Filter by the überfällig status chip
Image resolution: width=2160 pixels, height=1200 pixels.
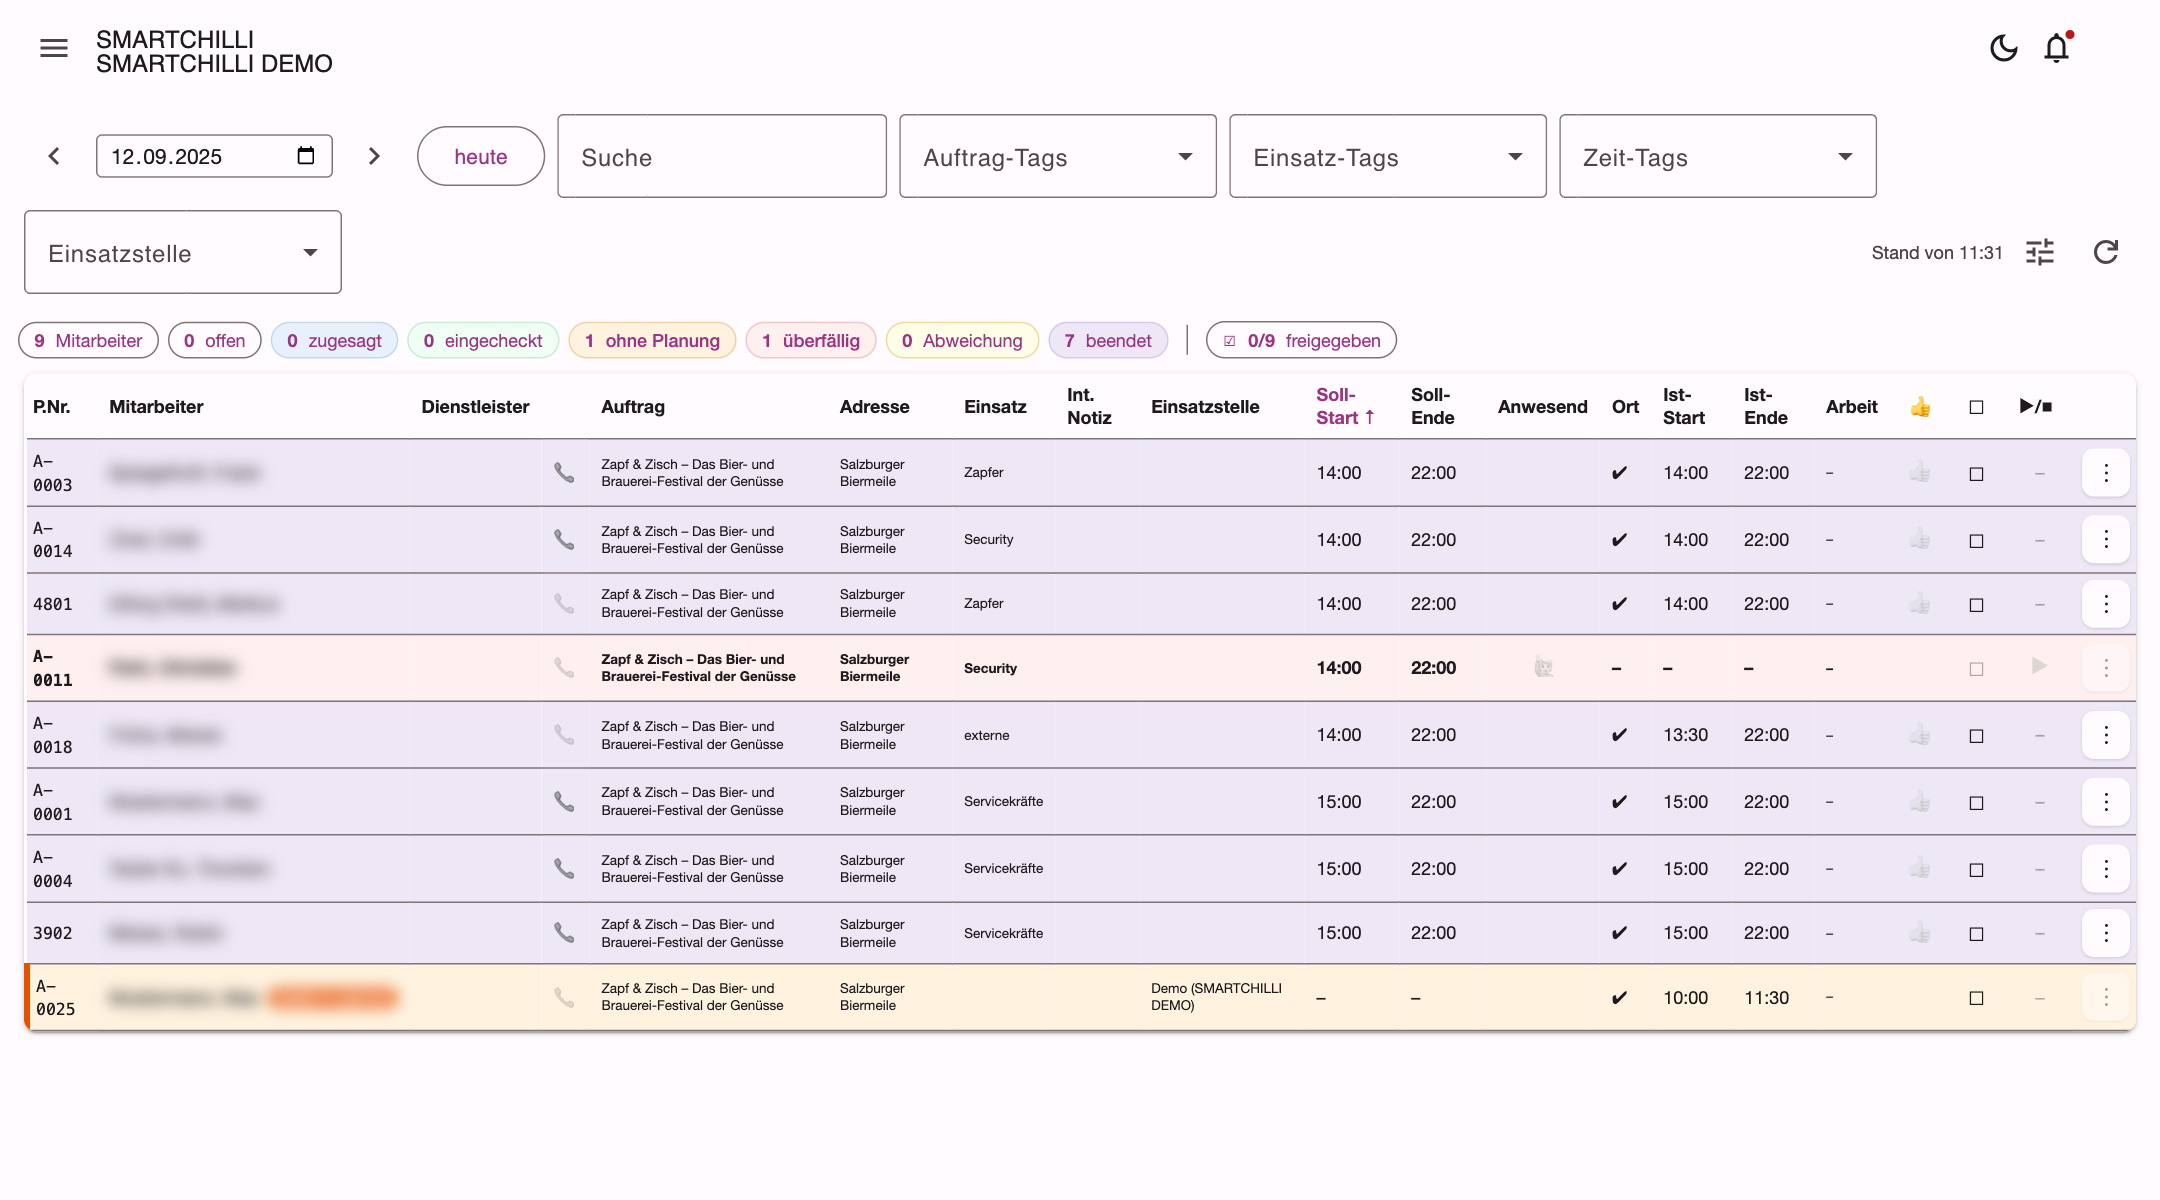point(811,340)
